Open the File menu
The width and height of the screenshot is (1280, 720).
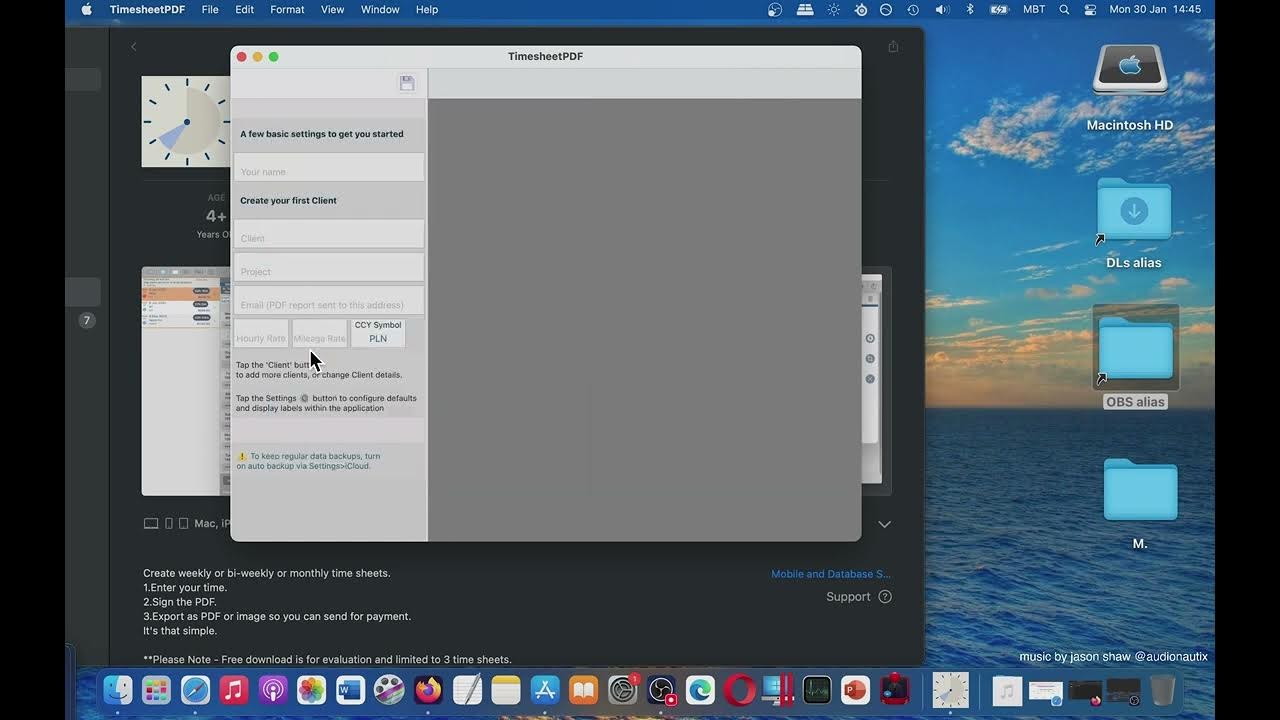[x=210, y=9]
